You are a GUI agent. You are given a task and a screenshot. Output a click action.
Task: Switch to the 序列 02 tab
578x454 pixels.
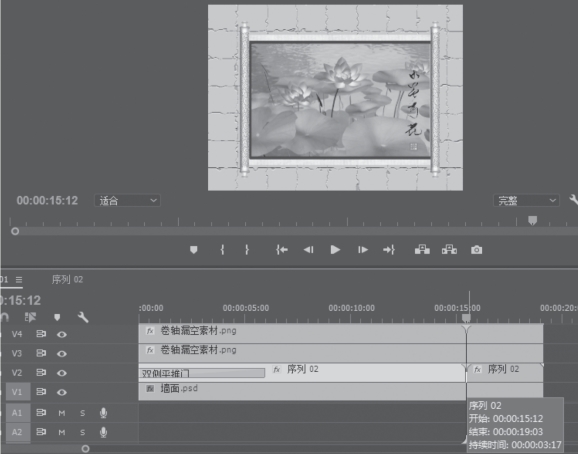(x=67, y=280)
